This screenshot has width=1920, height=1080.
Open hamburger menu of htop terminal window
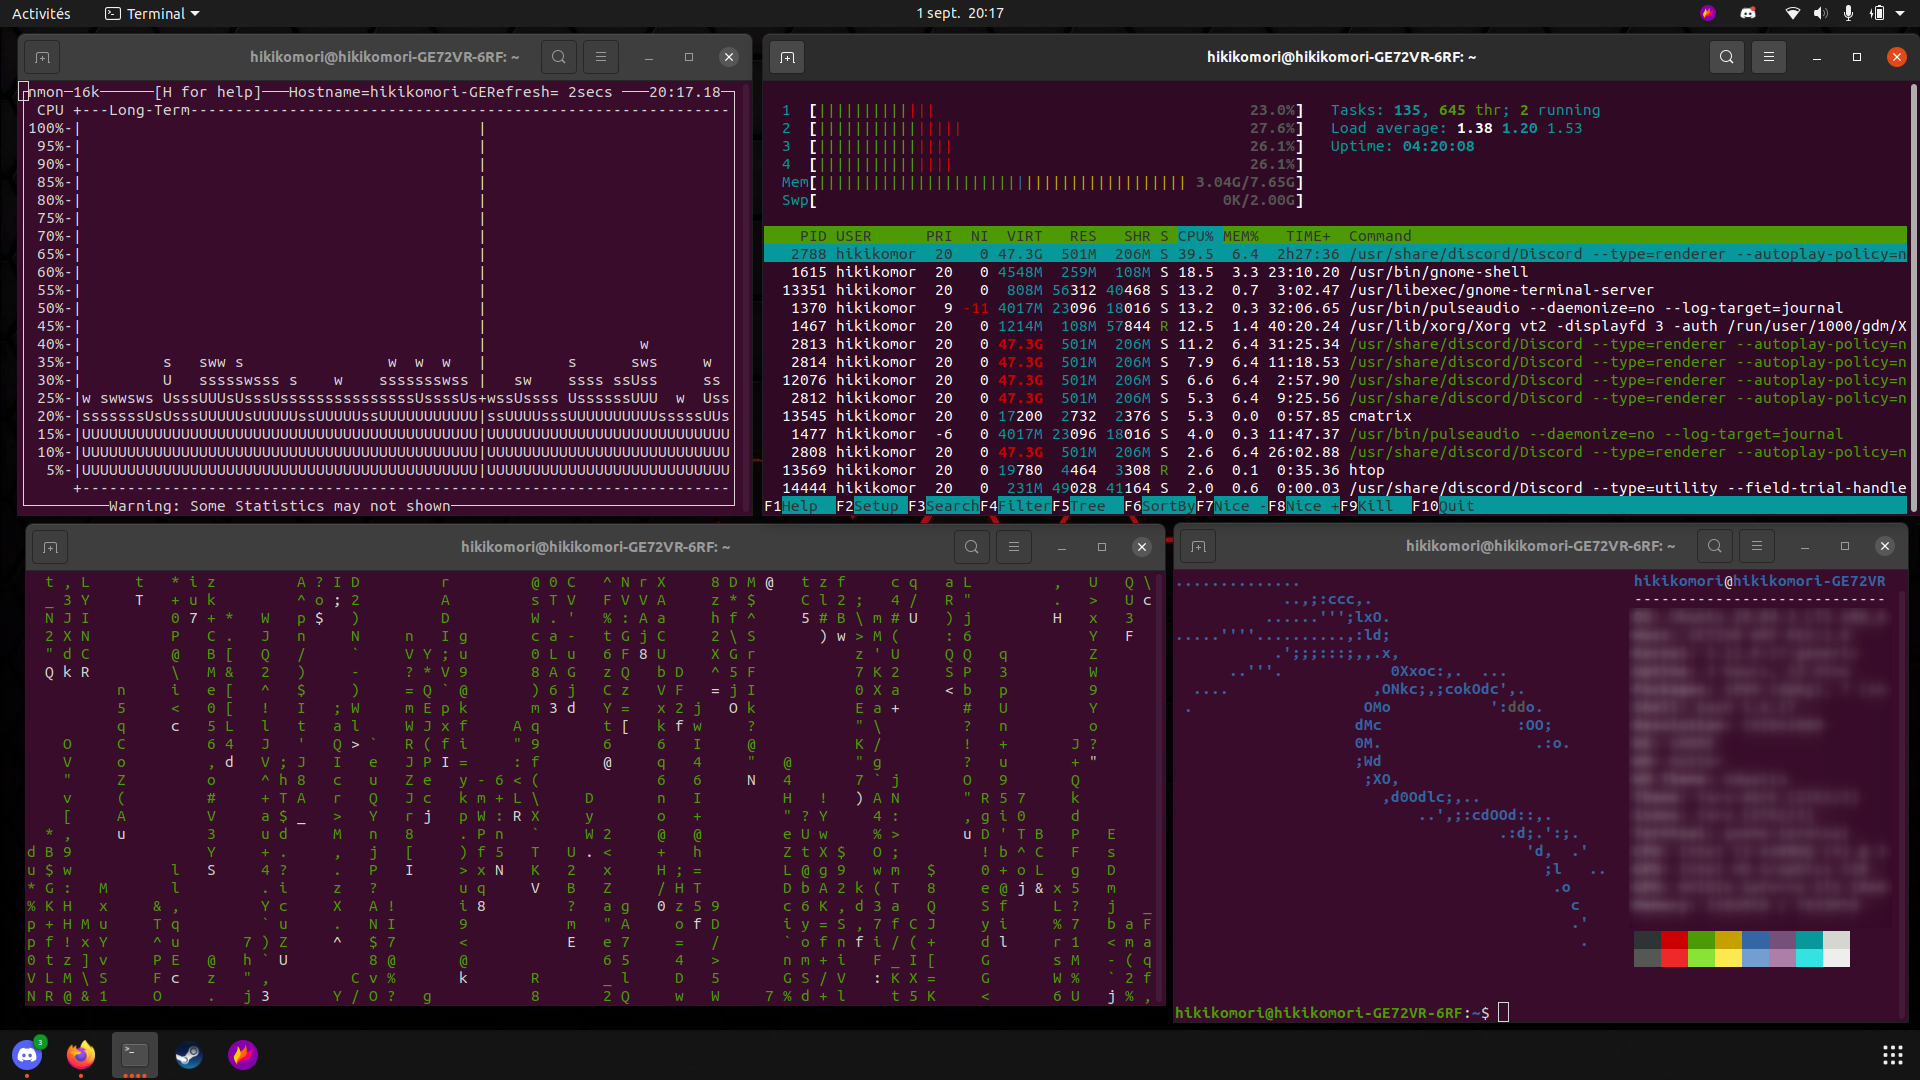coord(1768,57)
